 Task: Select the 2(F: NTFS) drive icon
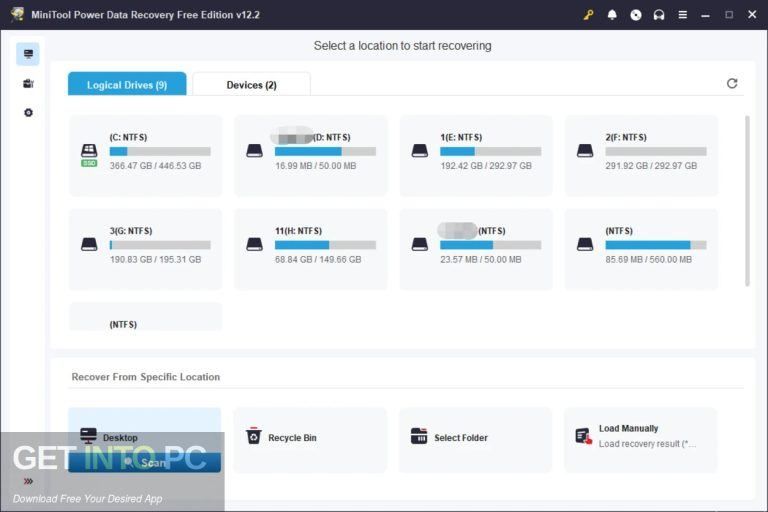[x=585, y=150]
